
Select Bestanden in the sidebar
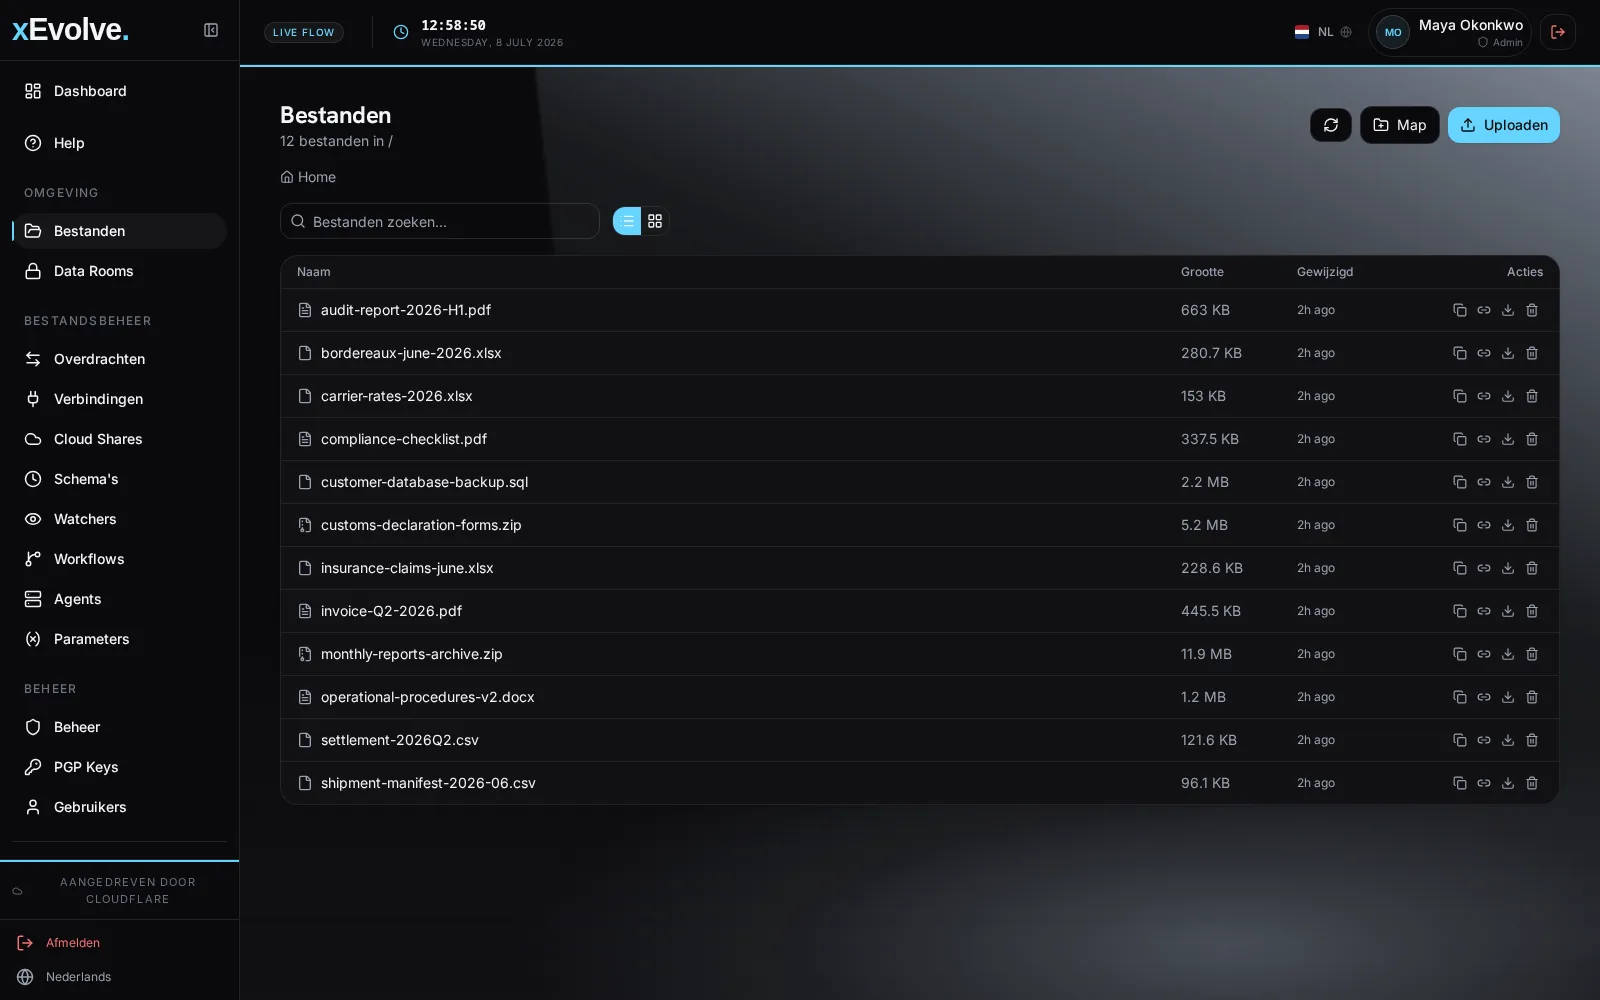pos(119,231)
